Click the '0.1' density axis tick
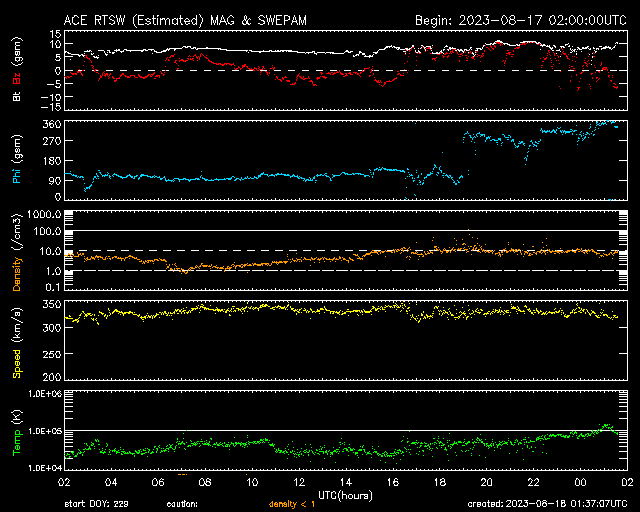 point(53,287)
